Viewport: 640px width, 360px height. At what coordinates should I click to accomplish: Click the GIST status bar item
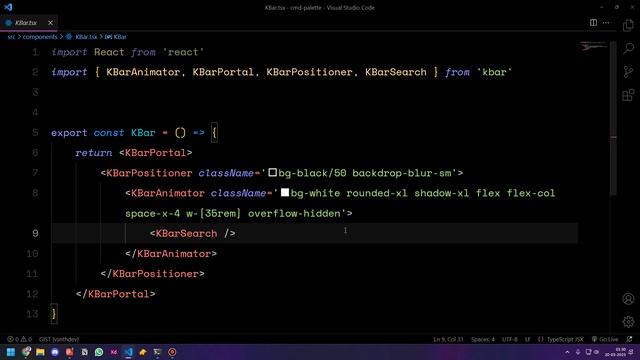(x=59, y=339)
